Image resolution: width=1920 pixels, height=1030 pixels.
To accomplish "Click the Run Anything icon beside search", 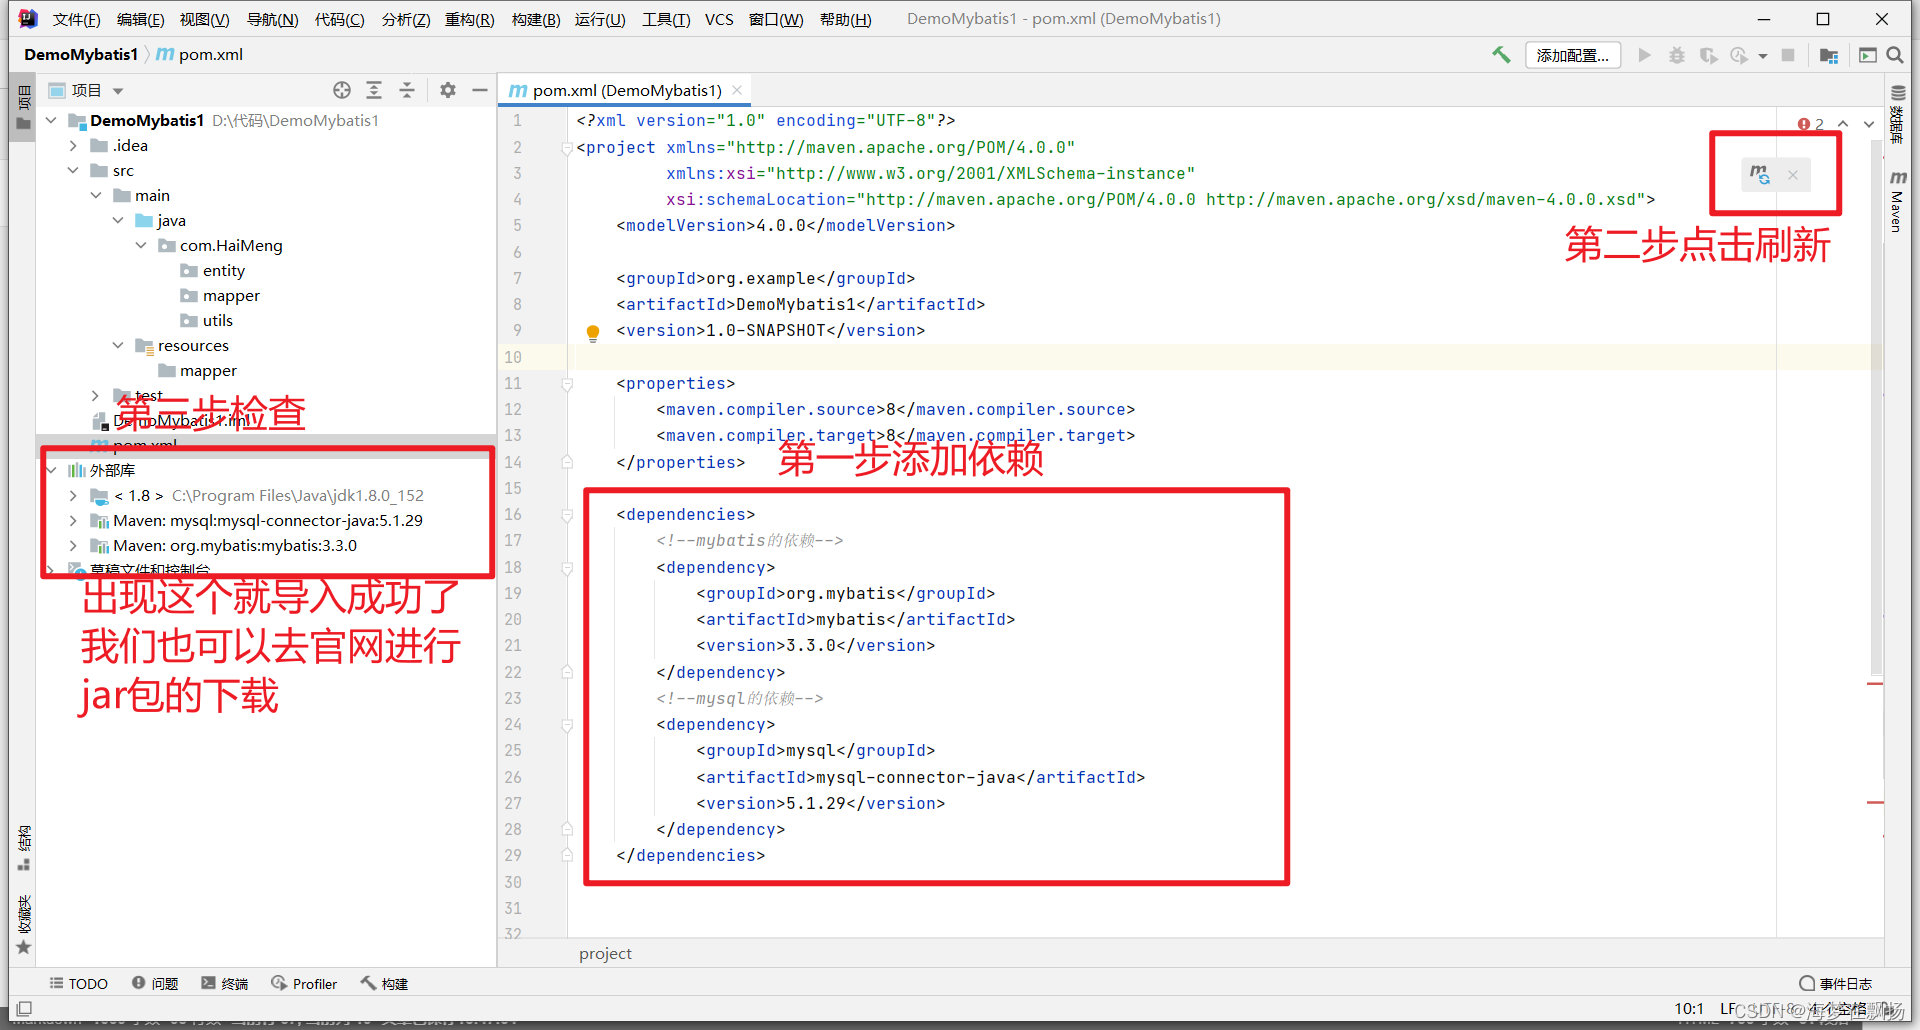I will (x=1867, y=55).
